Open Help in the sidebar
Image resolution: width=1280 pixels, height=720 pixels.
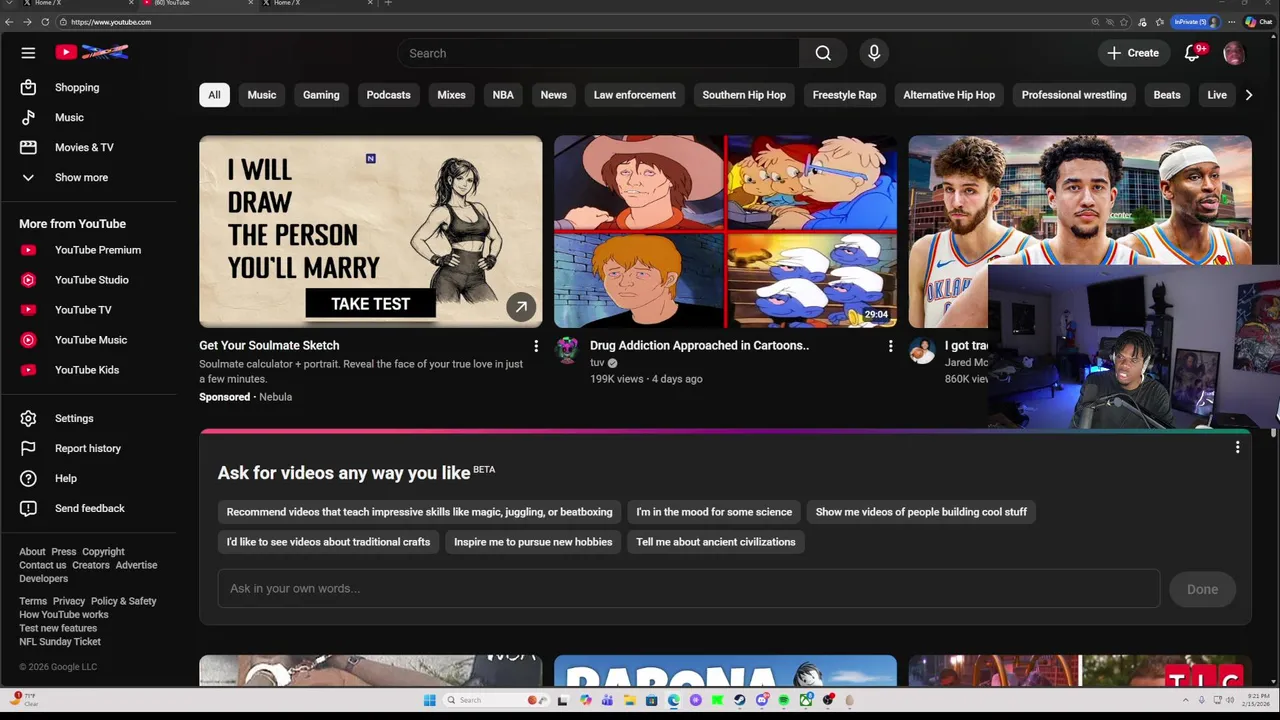pyautogui.click(x=65, y=478)
